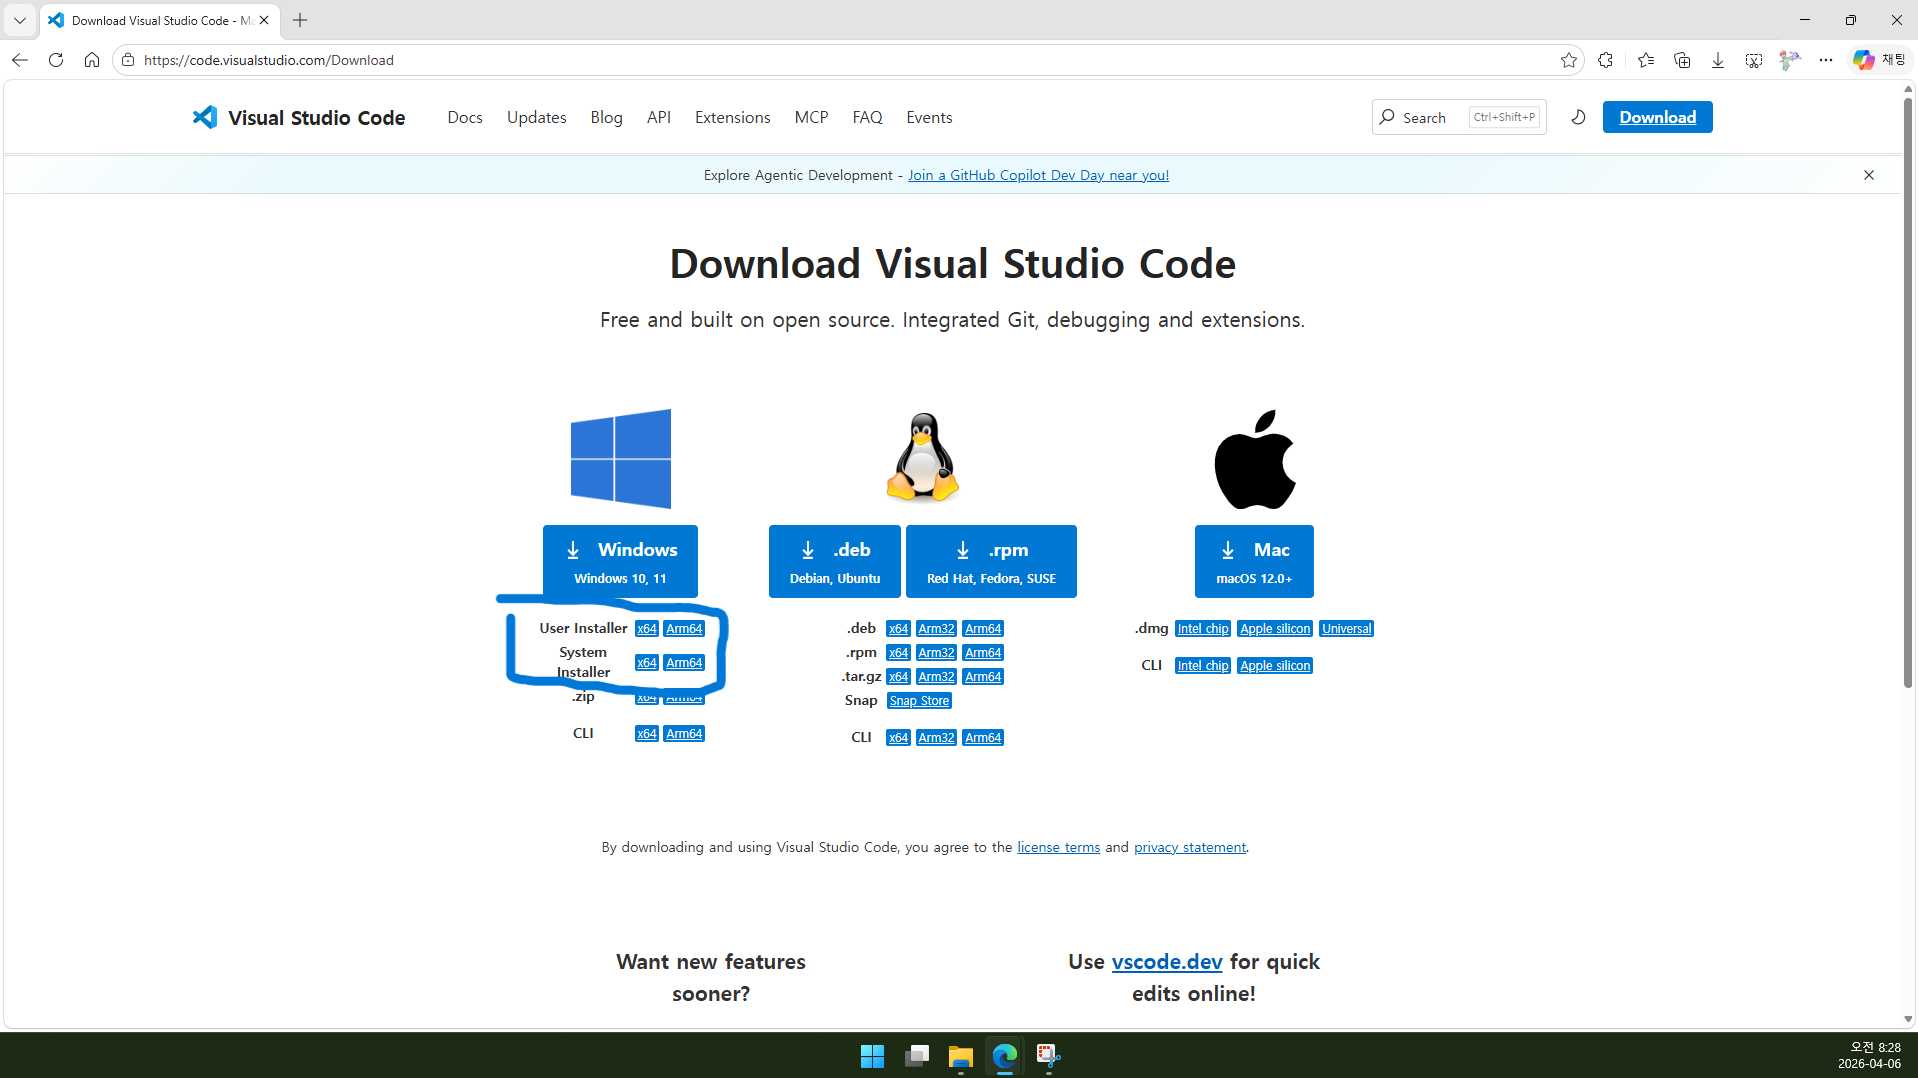Open the vscode.dev link
The width and height of the screenshot is (1918, 1078).
click(x=1167, y=962)
